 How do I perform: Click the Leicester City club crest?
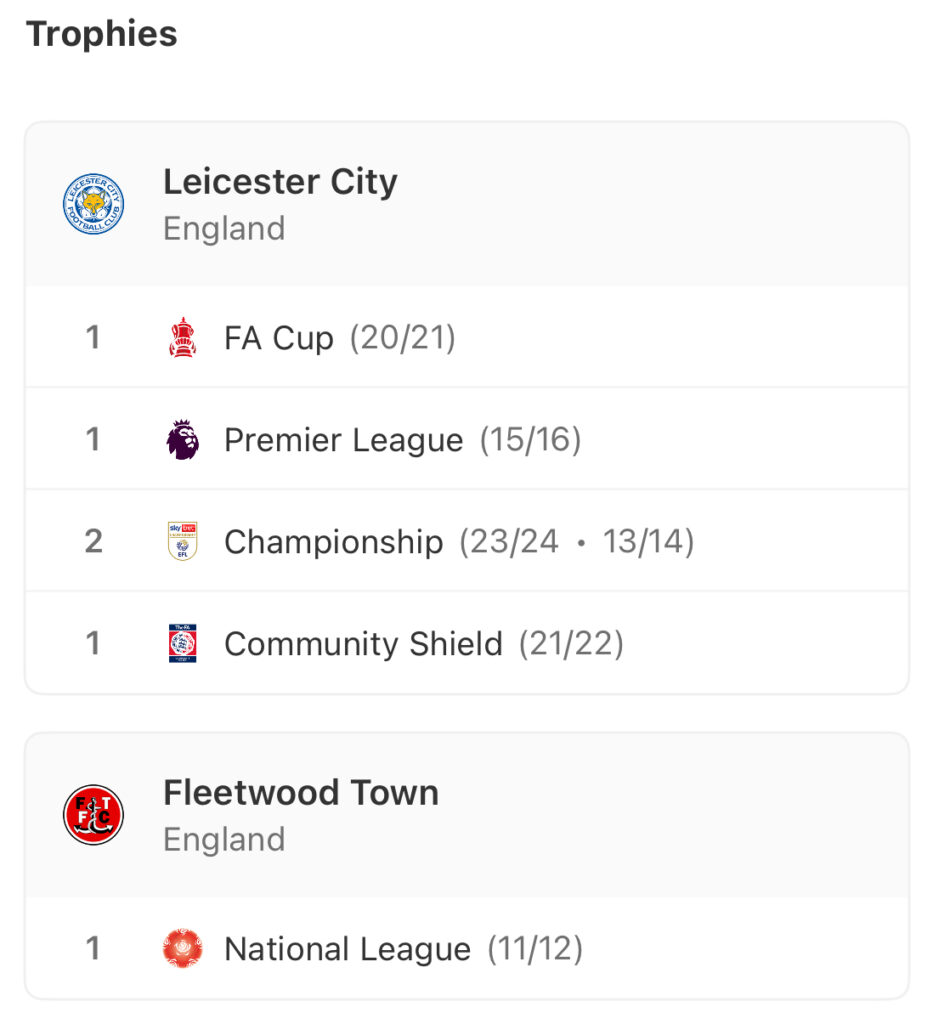click(93, 204)
